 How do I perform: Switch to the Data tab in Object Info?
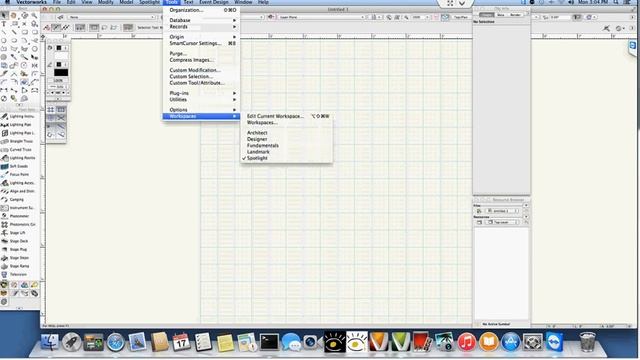[501, 15]
